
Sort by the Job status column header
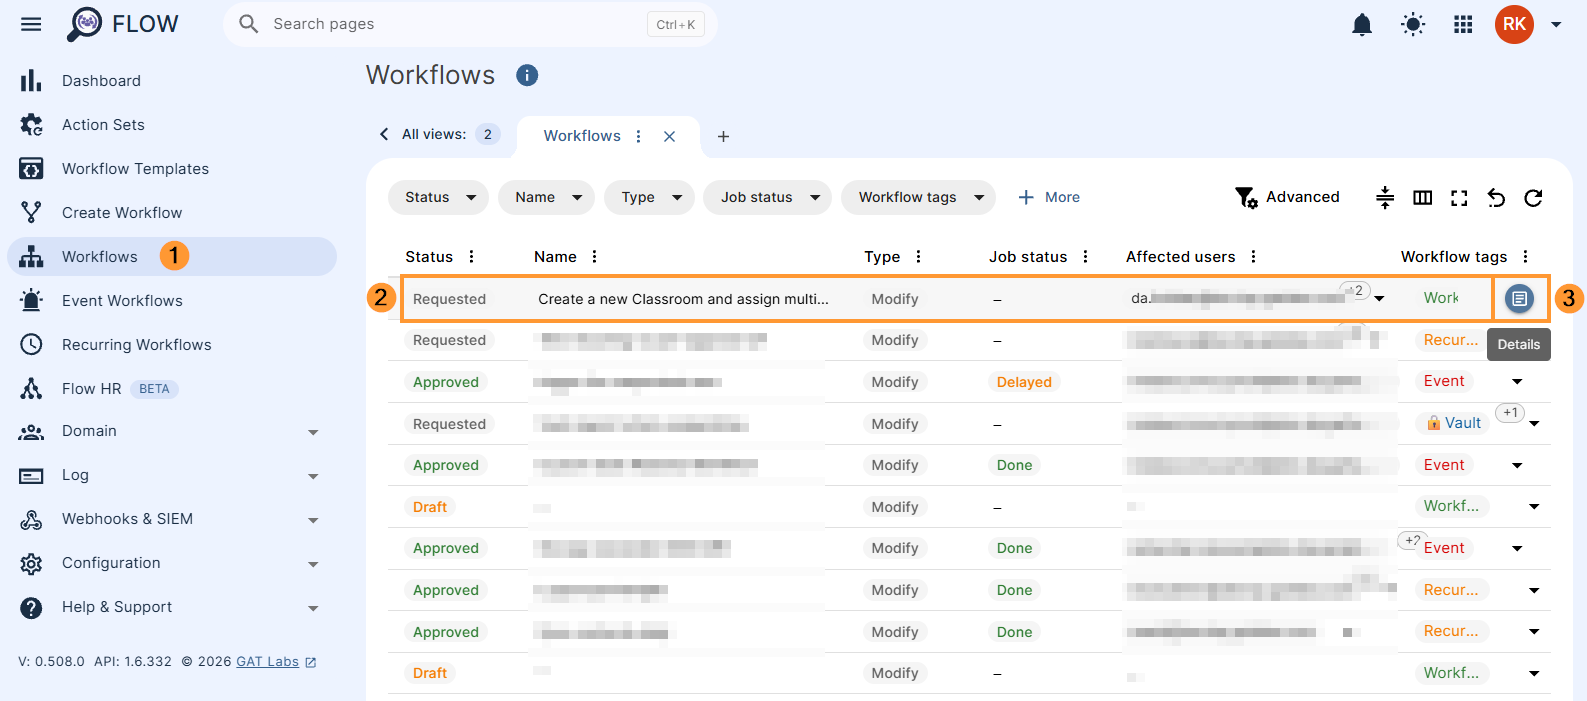(1028, 257)
